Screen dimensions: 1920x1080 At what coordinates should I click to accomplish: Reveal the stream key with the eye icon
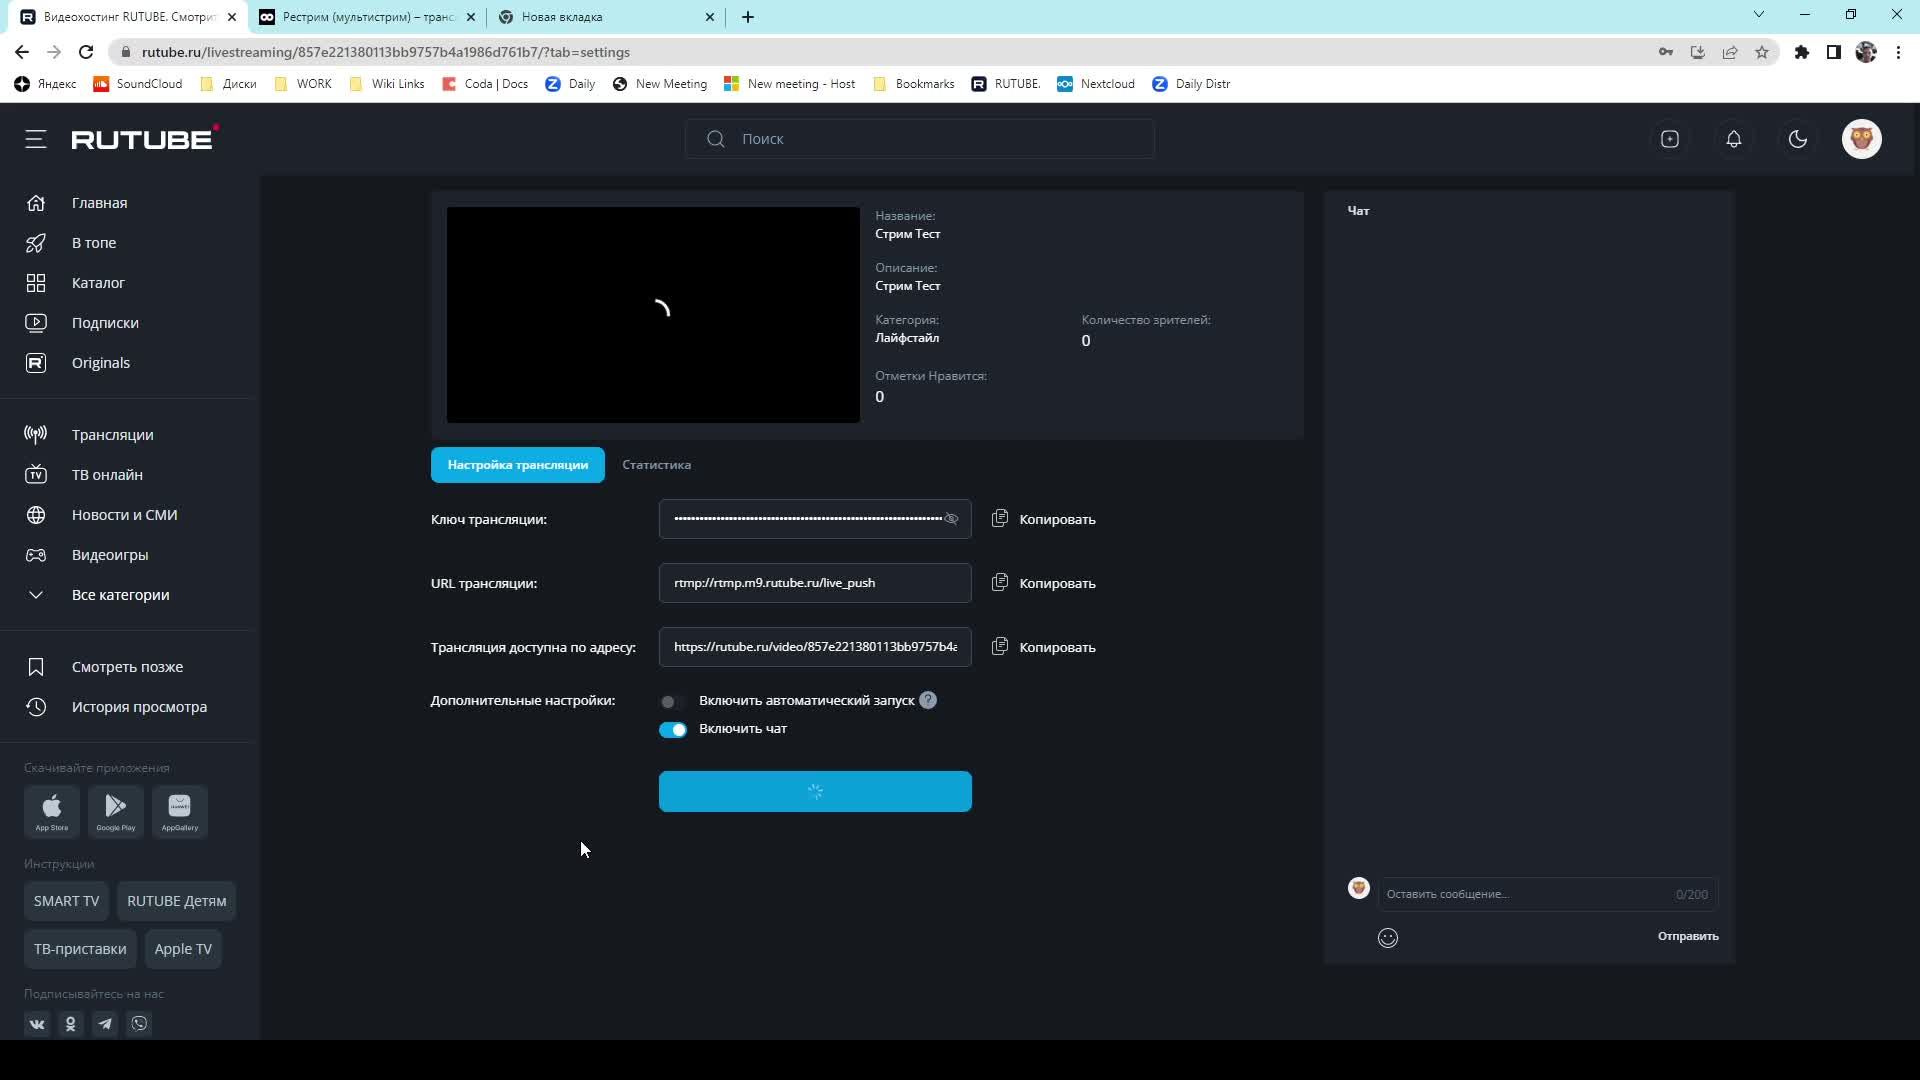click(x=951, y=519)
